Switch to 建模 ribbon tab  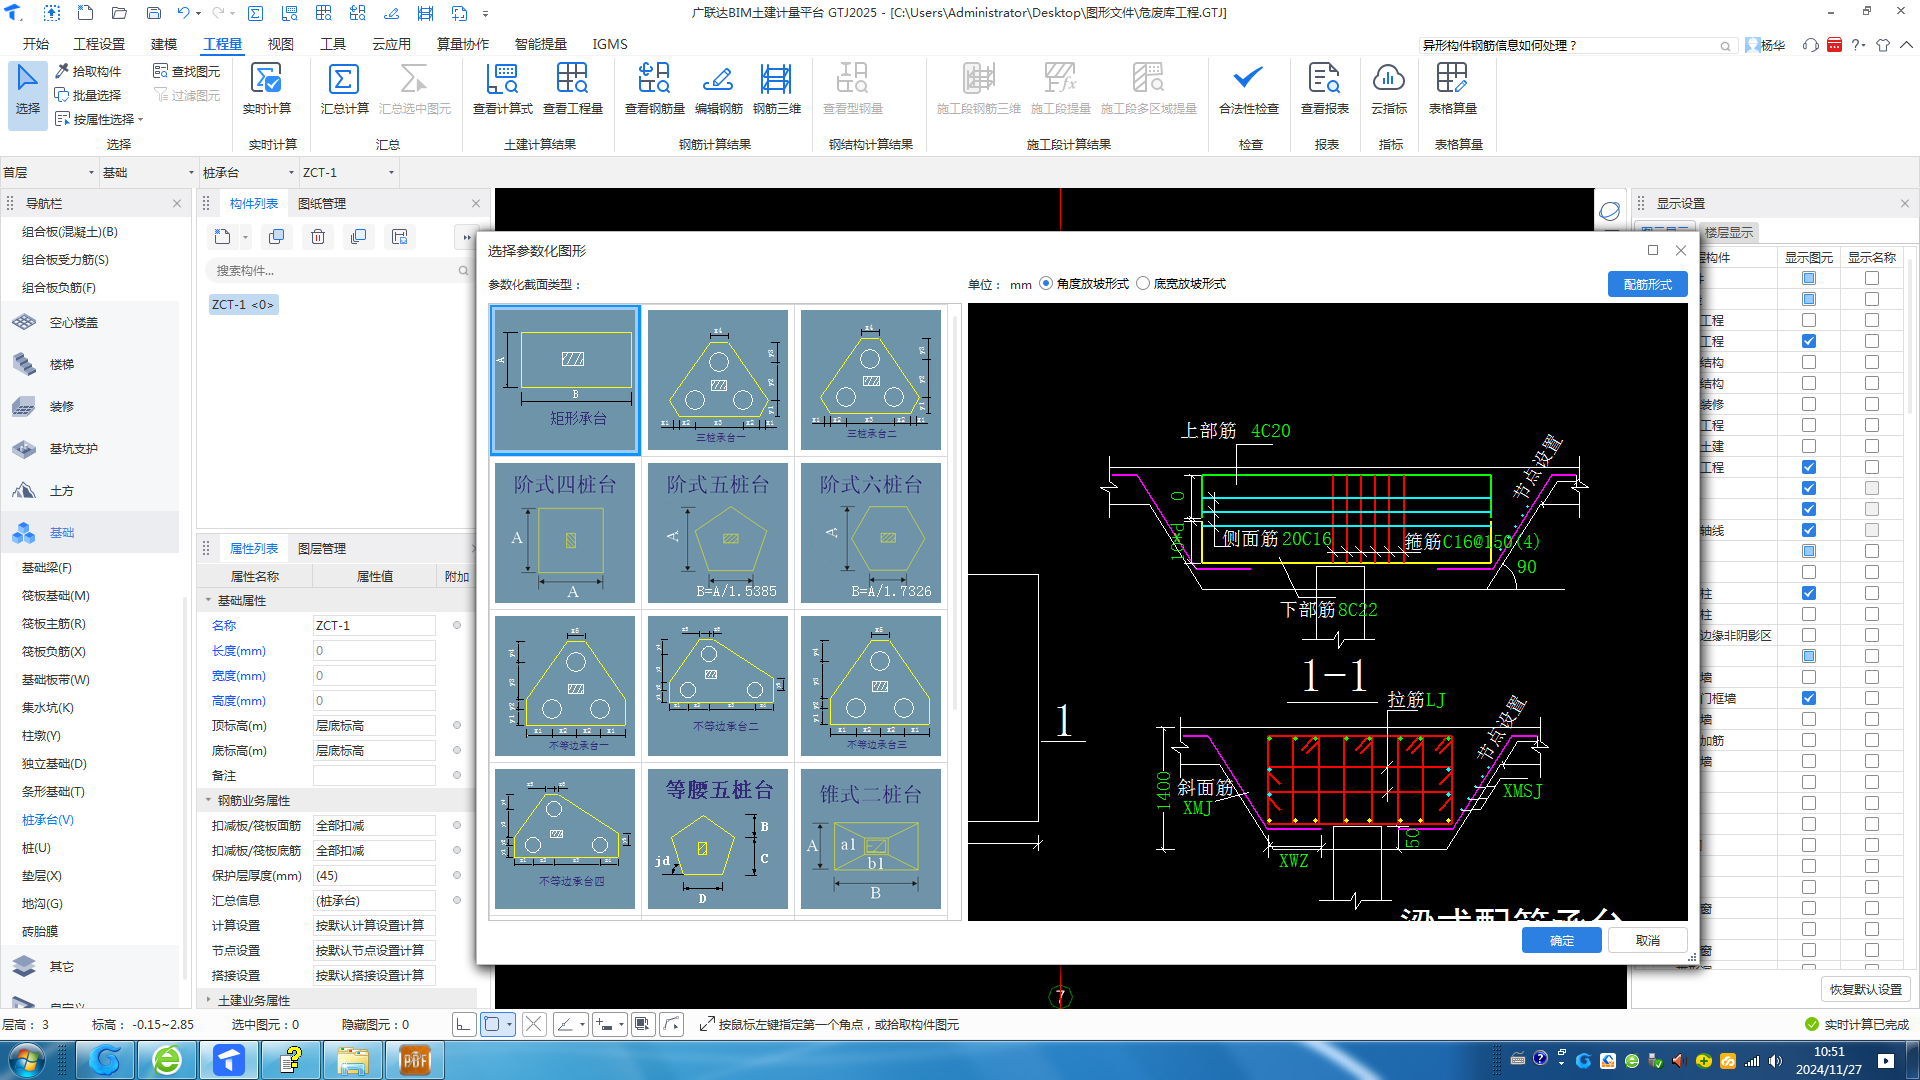(x=164, y=44)
